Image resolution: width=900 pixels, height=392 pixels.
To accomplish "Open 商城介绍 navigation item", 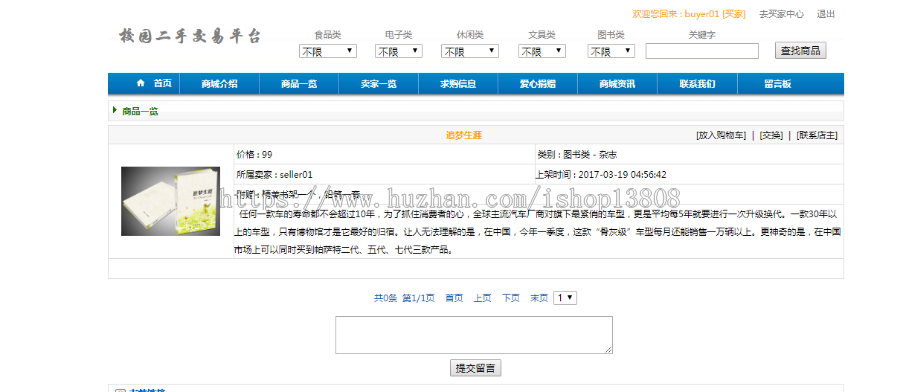I will [x=219, y=84].
